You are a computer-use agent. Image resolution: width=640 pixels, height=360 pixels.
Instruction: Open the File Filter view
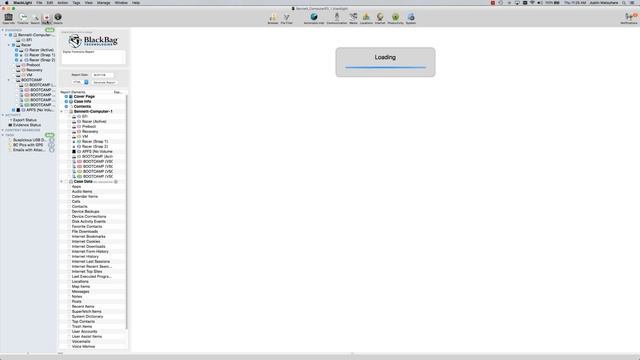(287, 18)
